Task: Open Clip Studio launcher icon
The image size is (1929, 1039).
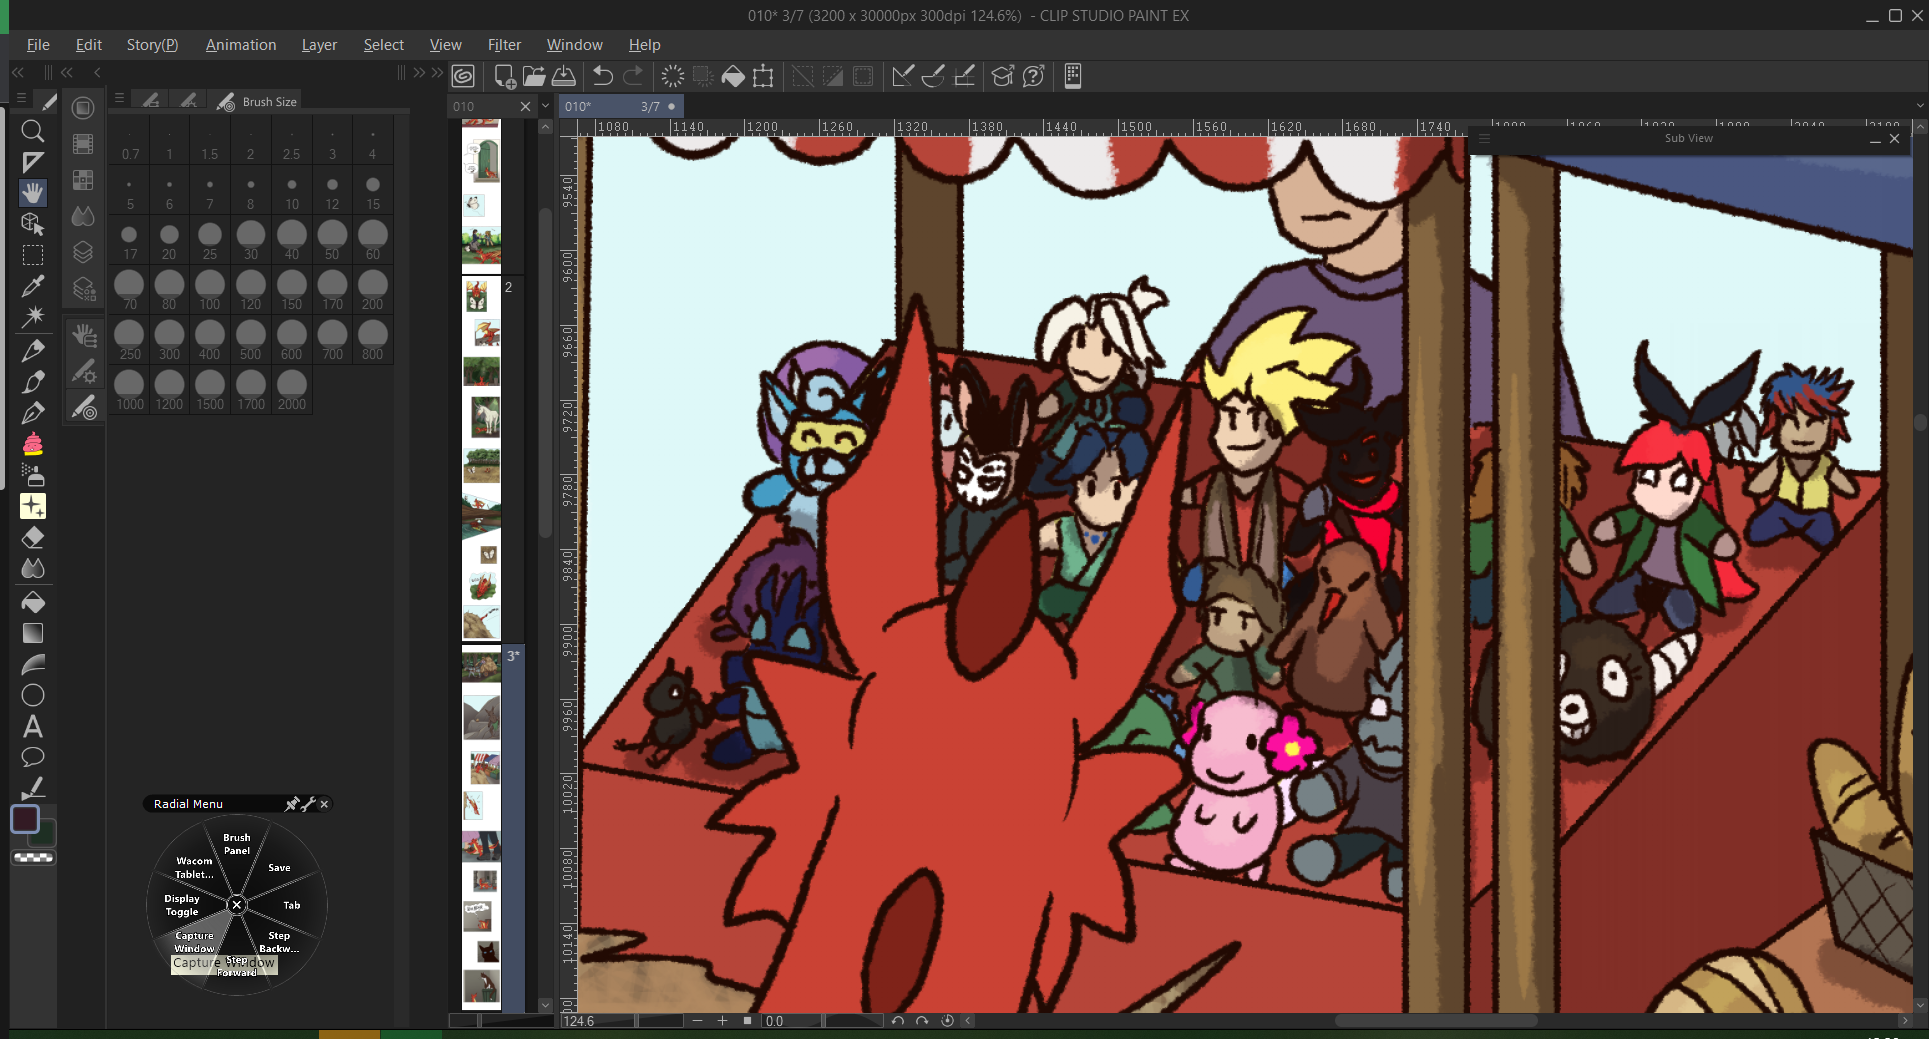Action: [463, 76]
